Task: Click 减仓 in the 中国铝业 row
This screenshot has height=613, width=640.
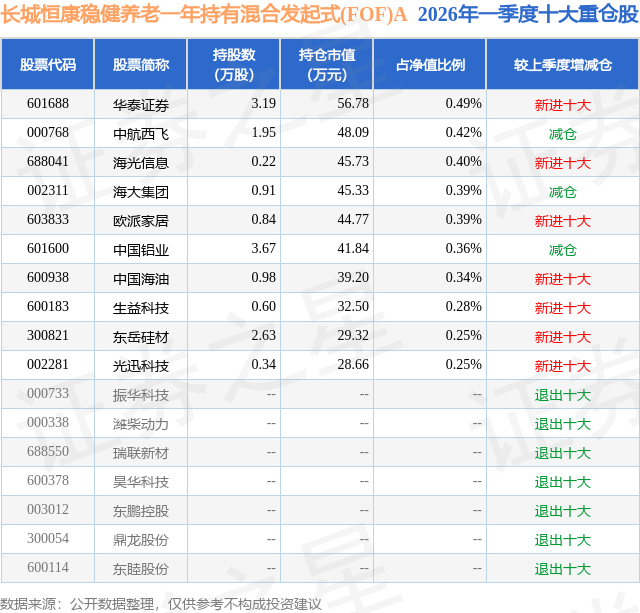Action: pos(563,250)
